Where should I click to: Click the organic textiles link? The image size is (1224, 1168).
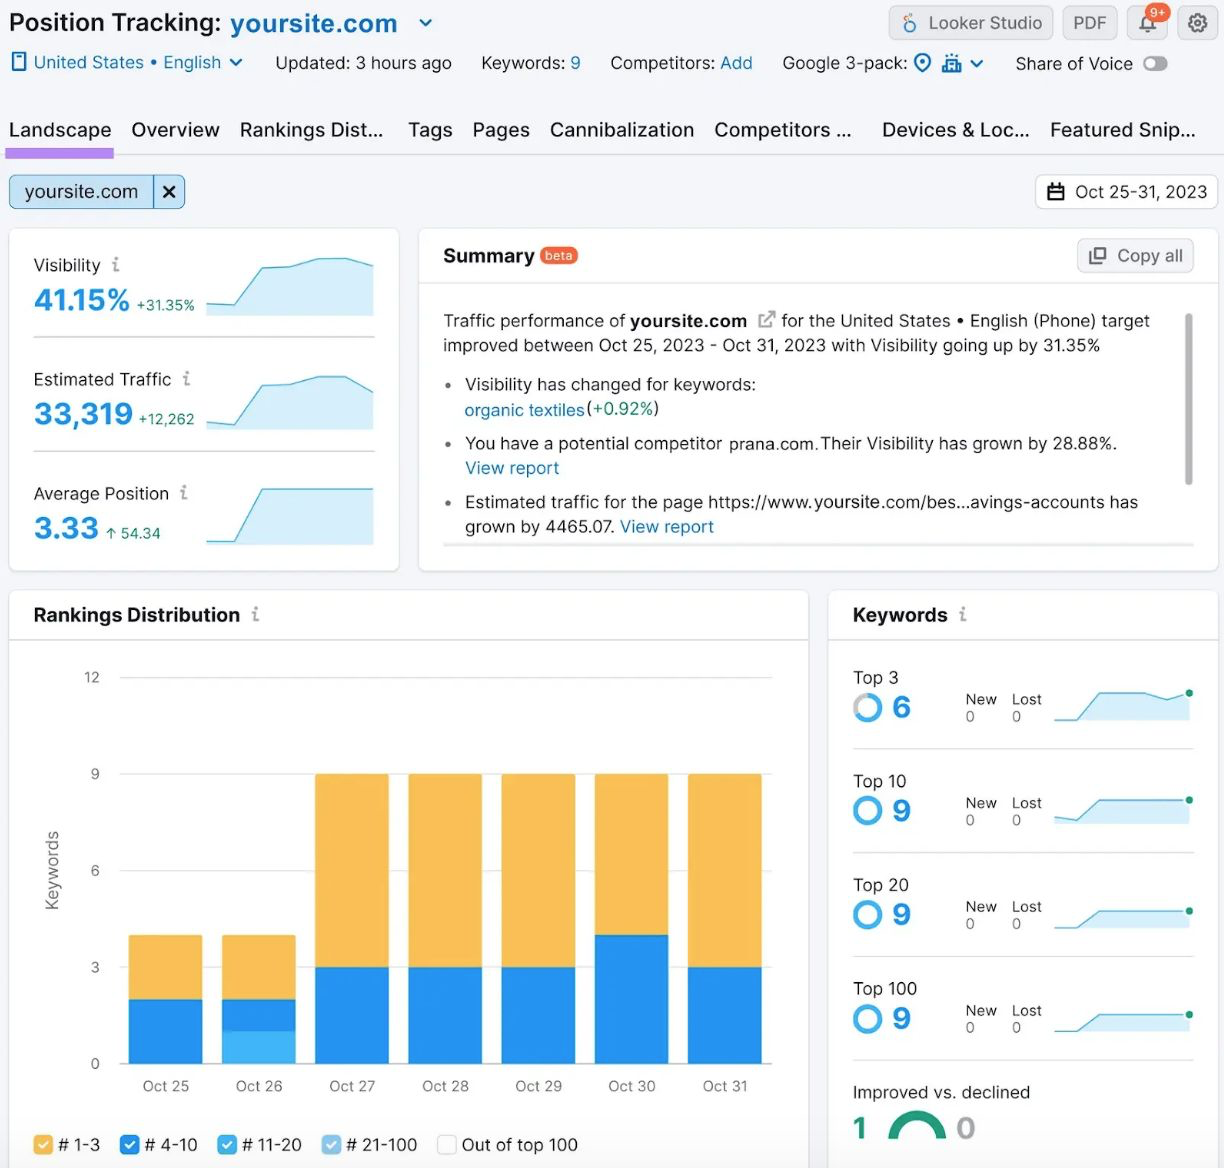pyautogui.click(x=524, y=410)
